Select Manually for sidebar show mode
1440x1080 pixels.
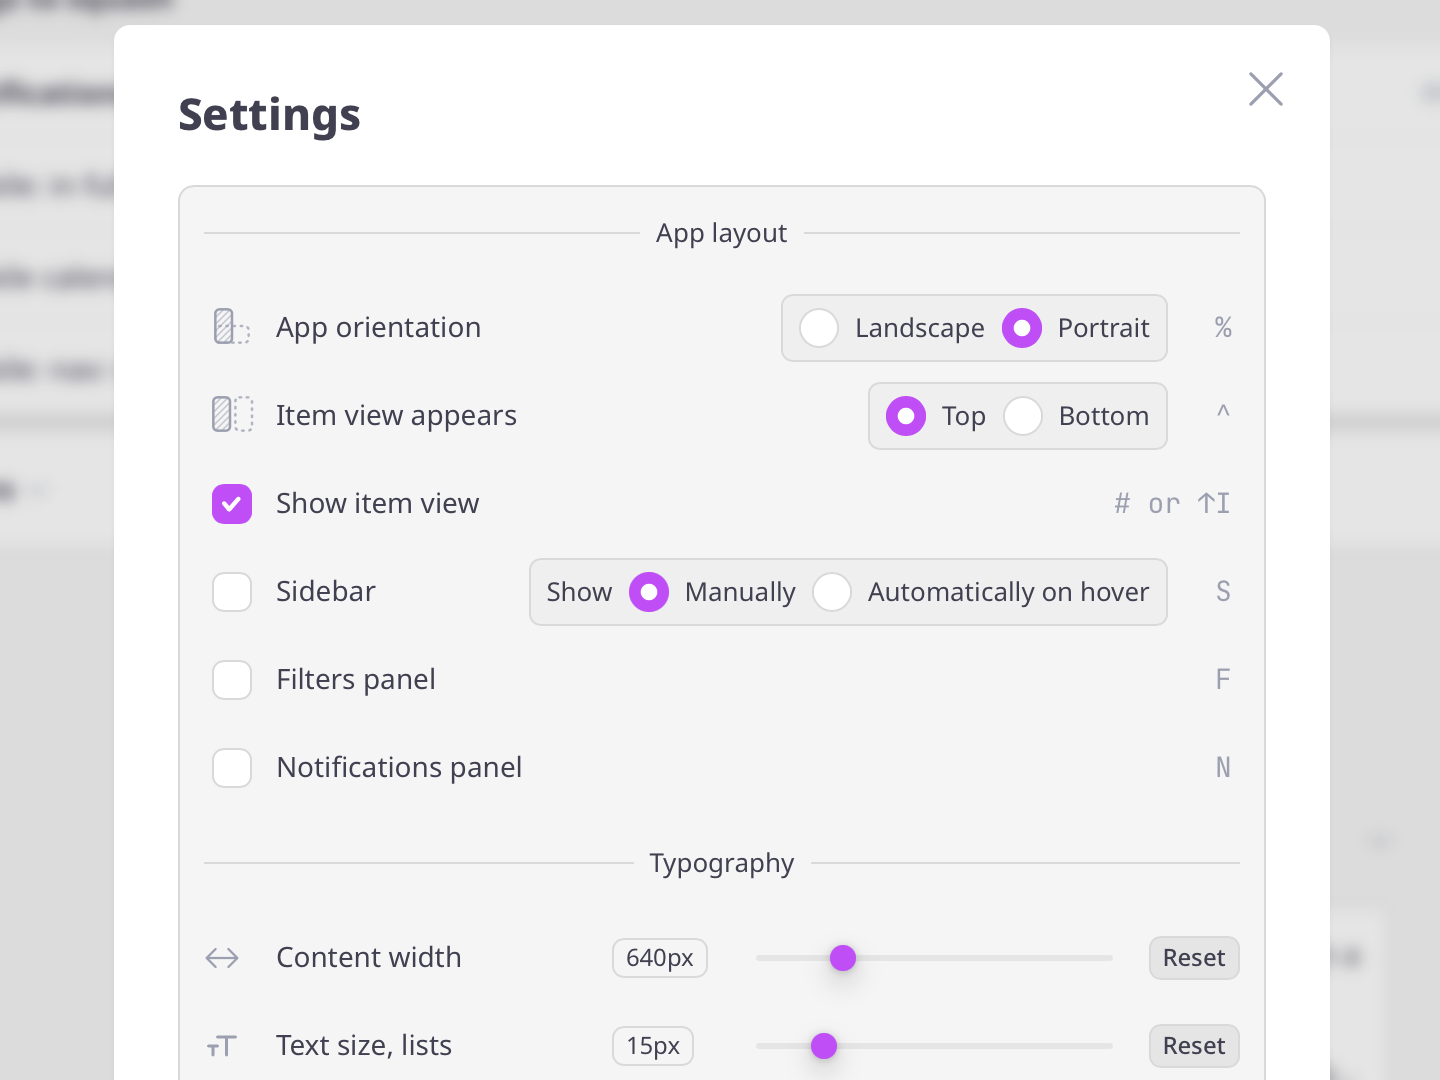[x=649, y=592]
